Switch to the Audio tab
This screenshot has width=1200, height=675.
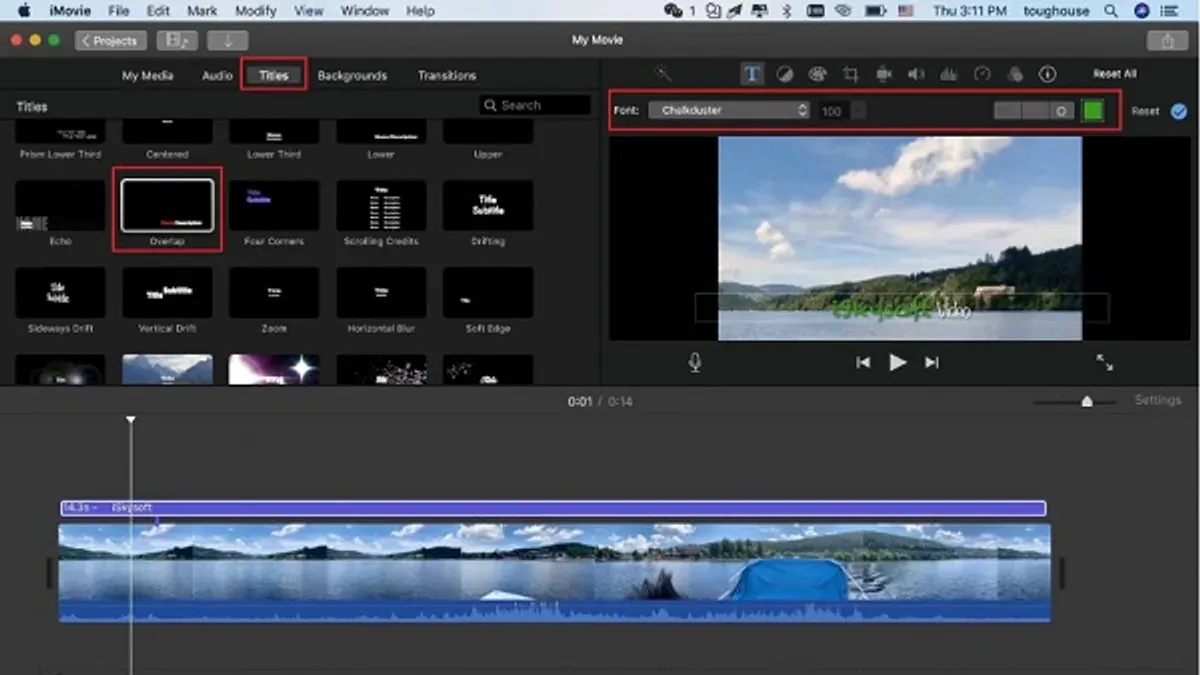pos(217,75)
